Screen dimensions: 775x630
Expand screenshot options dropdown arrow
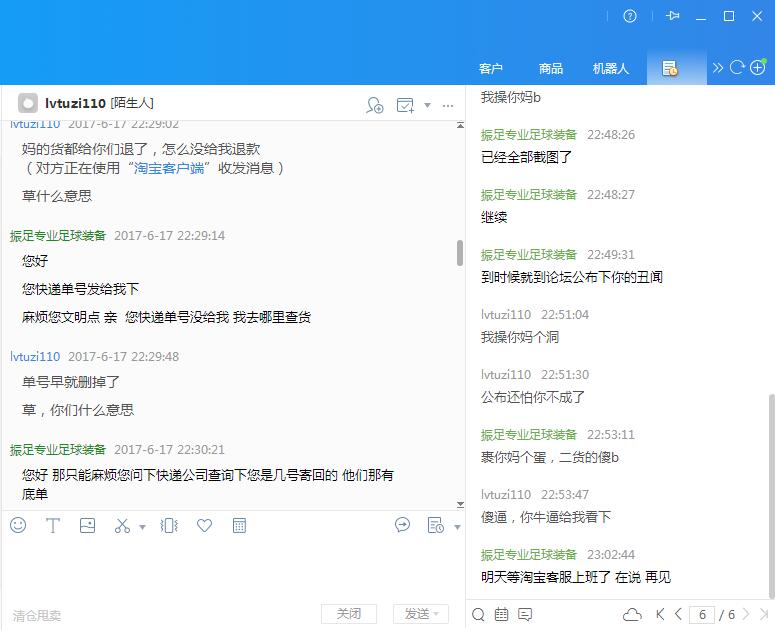point(142,527)
